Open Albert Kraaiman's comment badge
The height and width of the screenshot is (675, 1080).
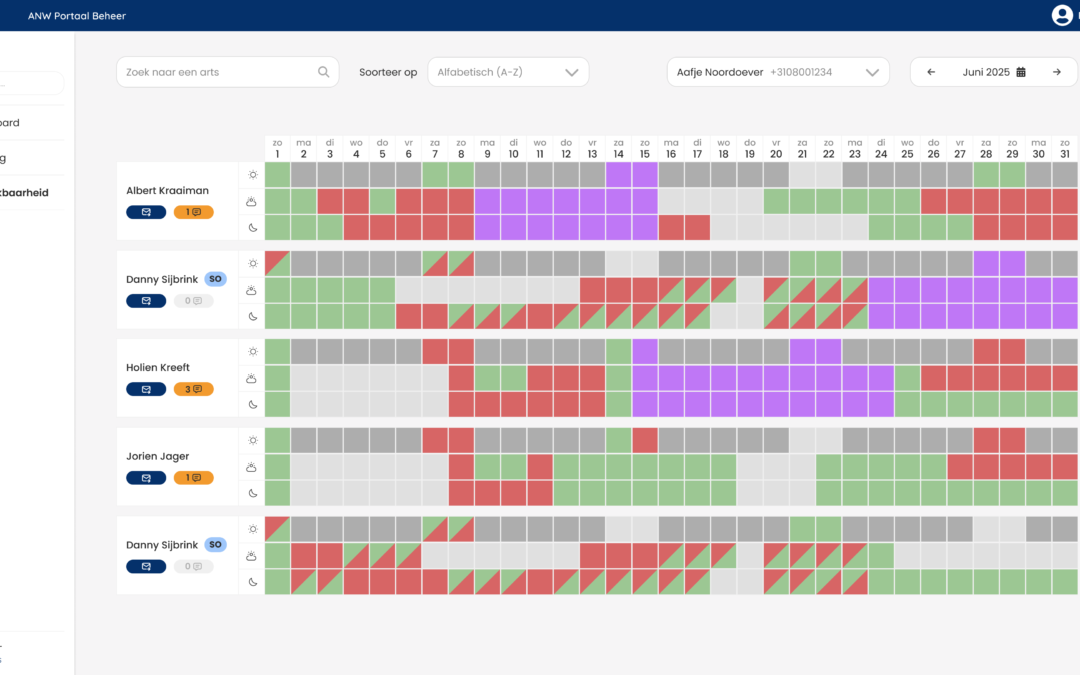pos(194,212)
